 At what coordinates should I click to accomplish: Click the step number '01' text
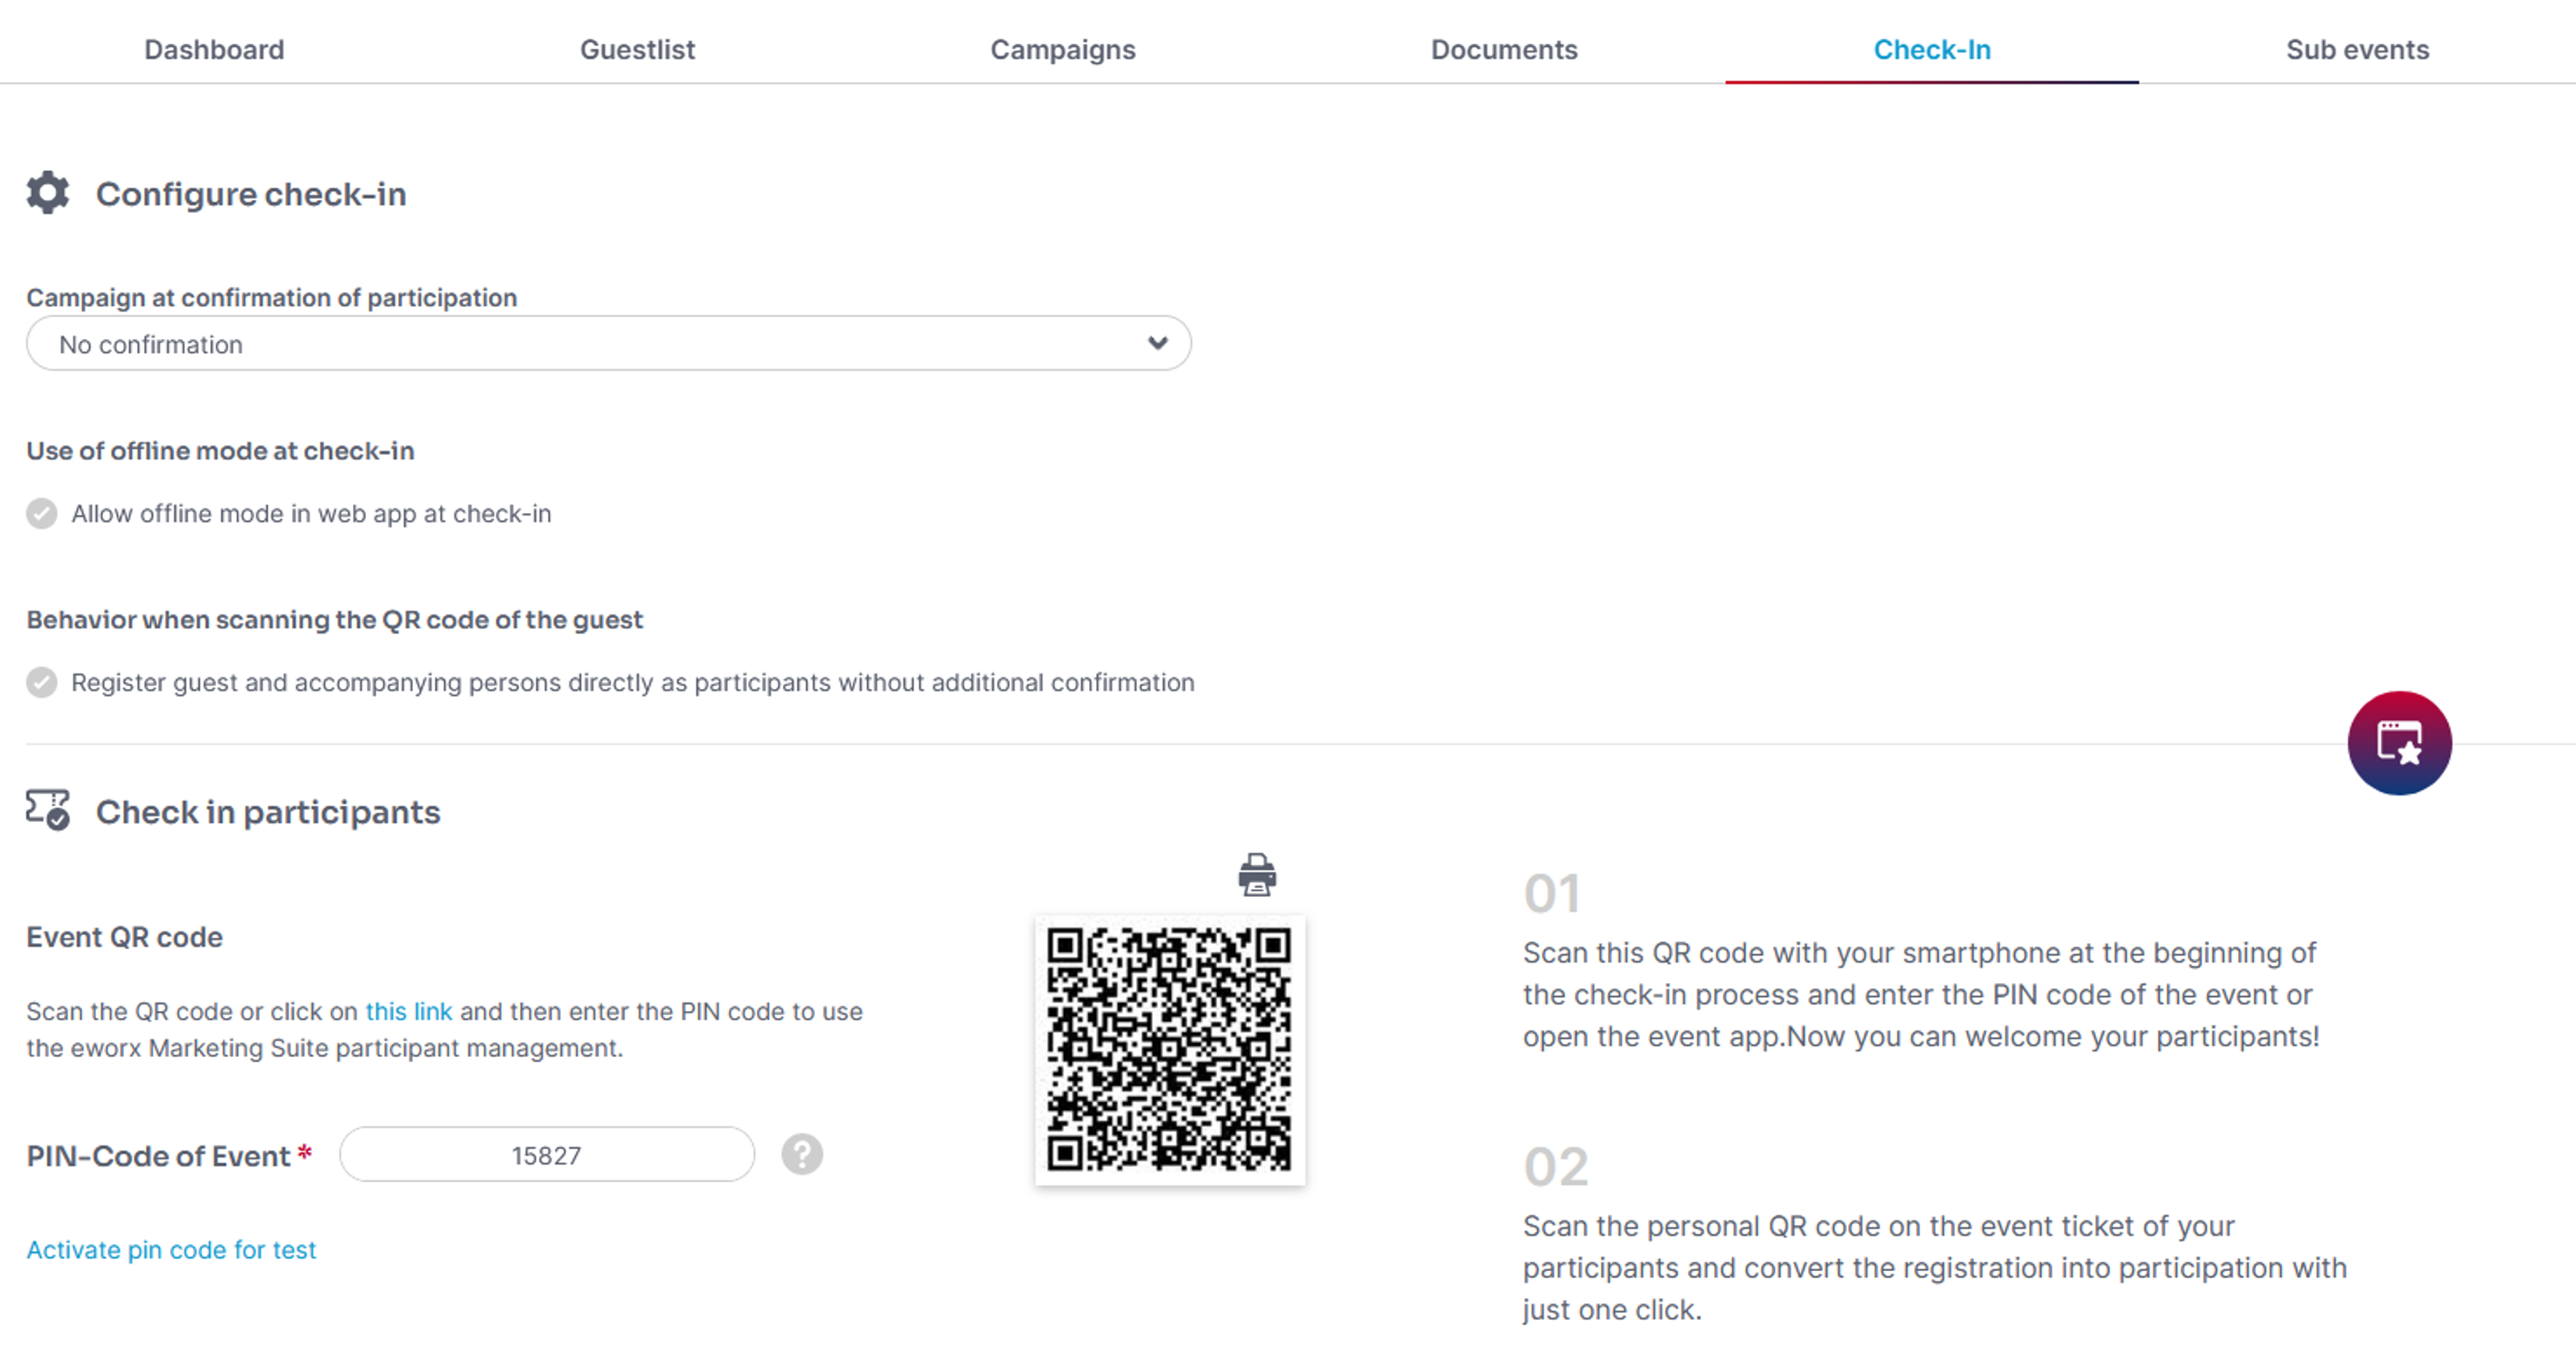[1552, 893]
